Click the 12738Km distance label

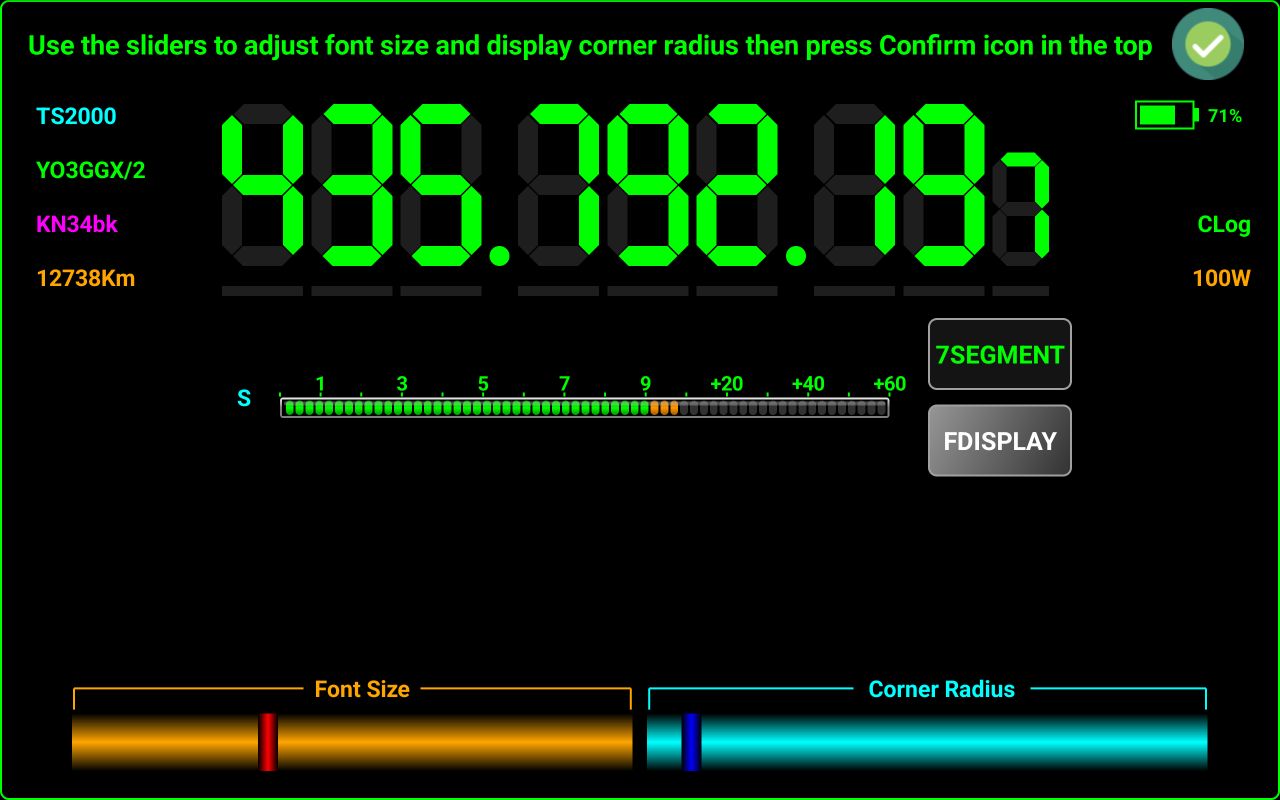(85, 278)
